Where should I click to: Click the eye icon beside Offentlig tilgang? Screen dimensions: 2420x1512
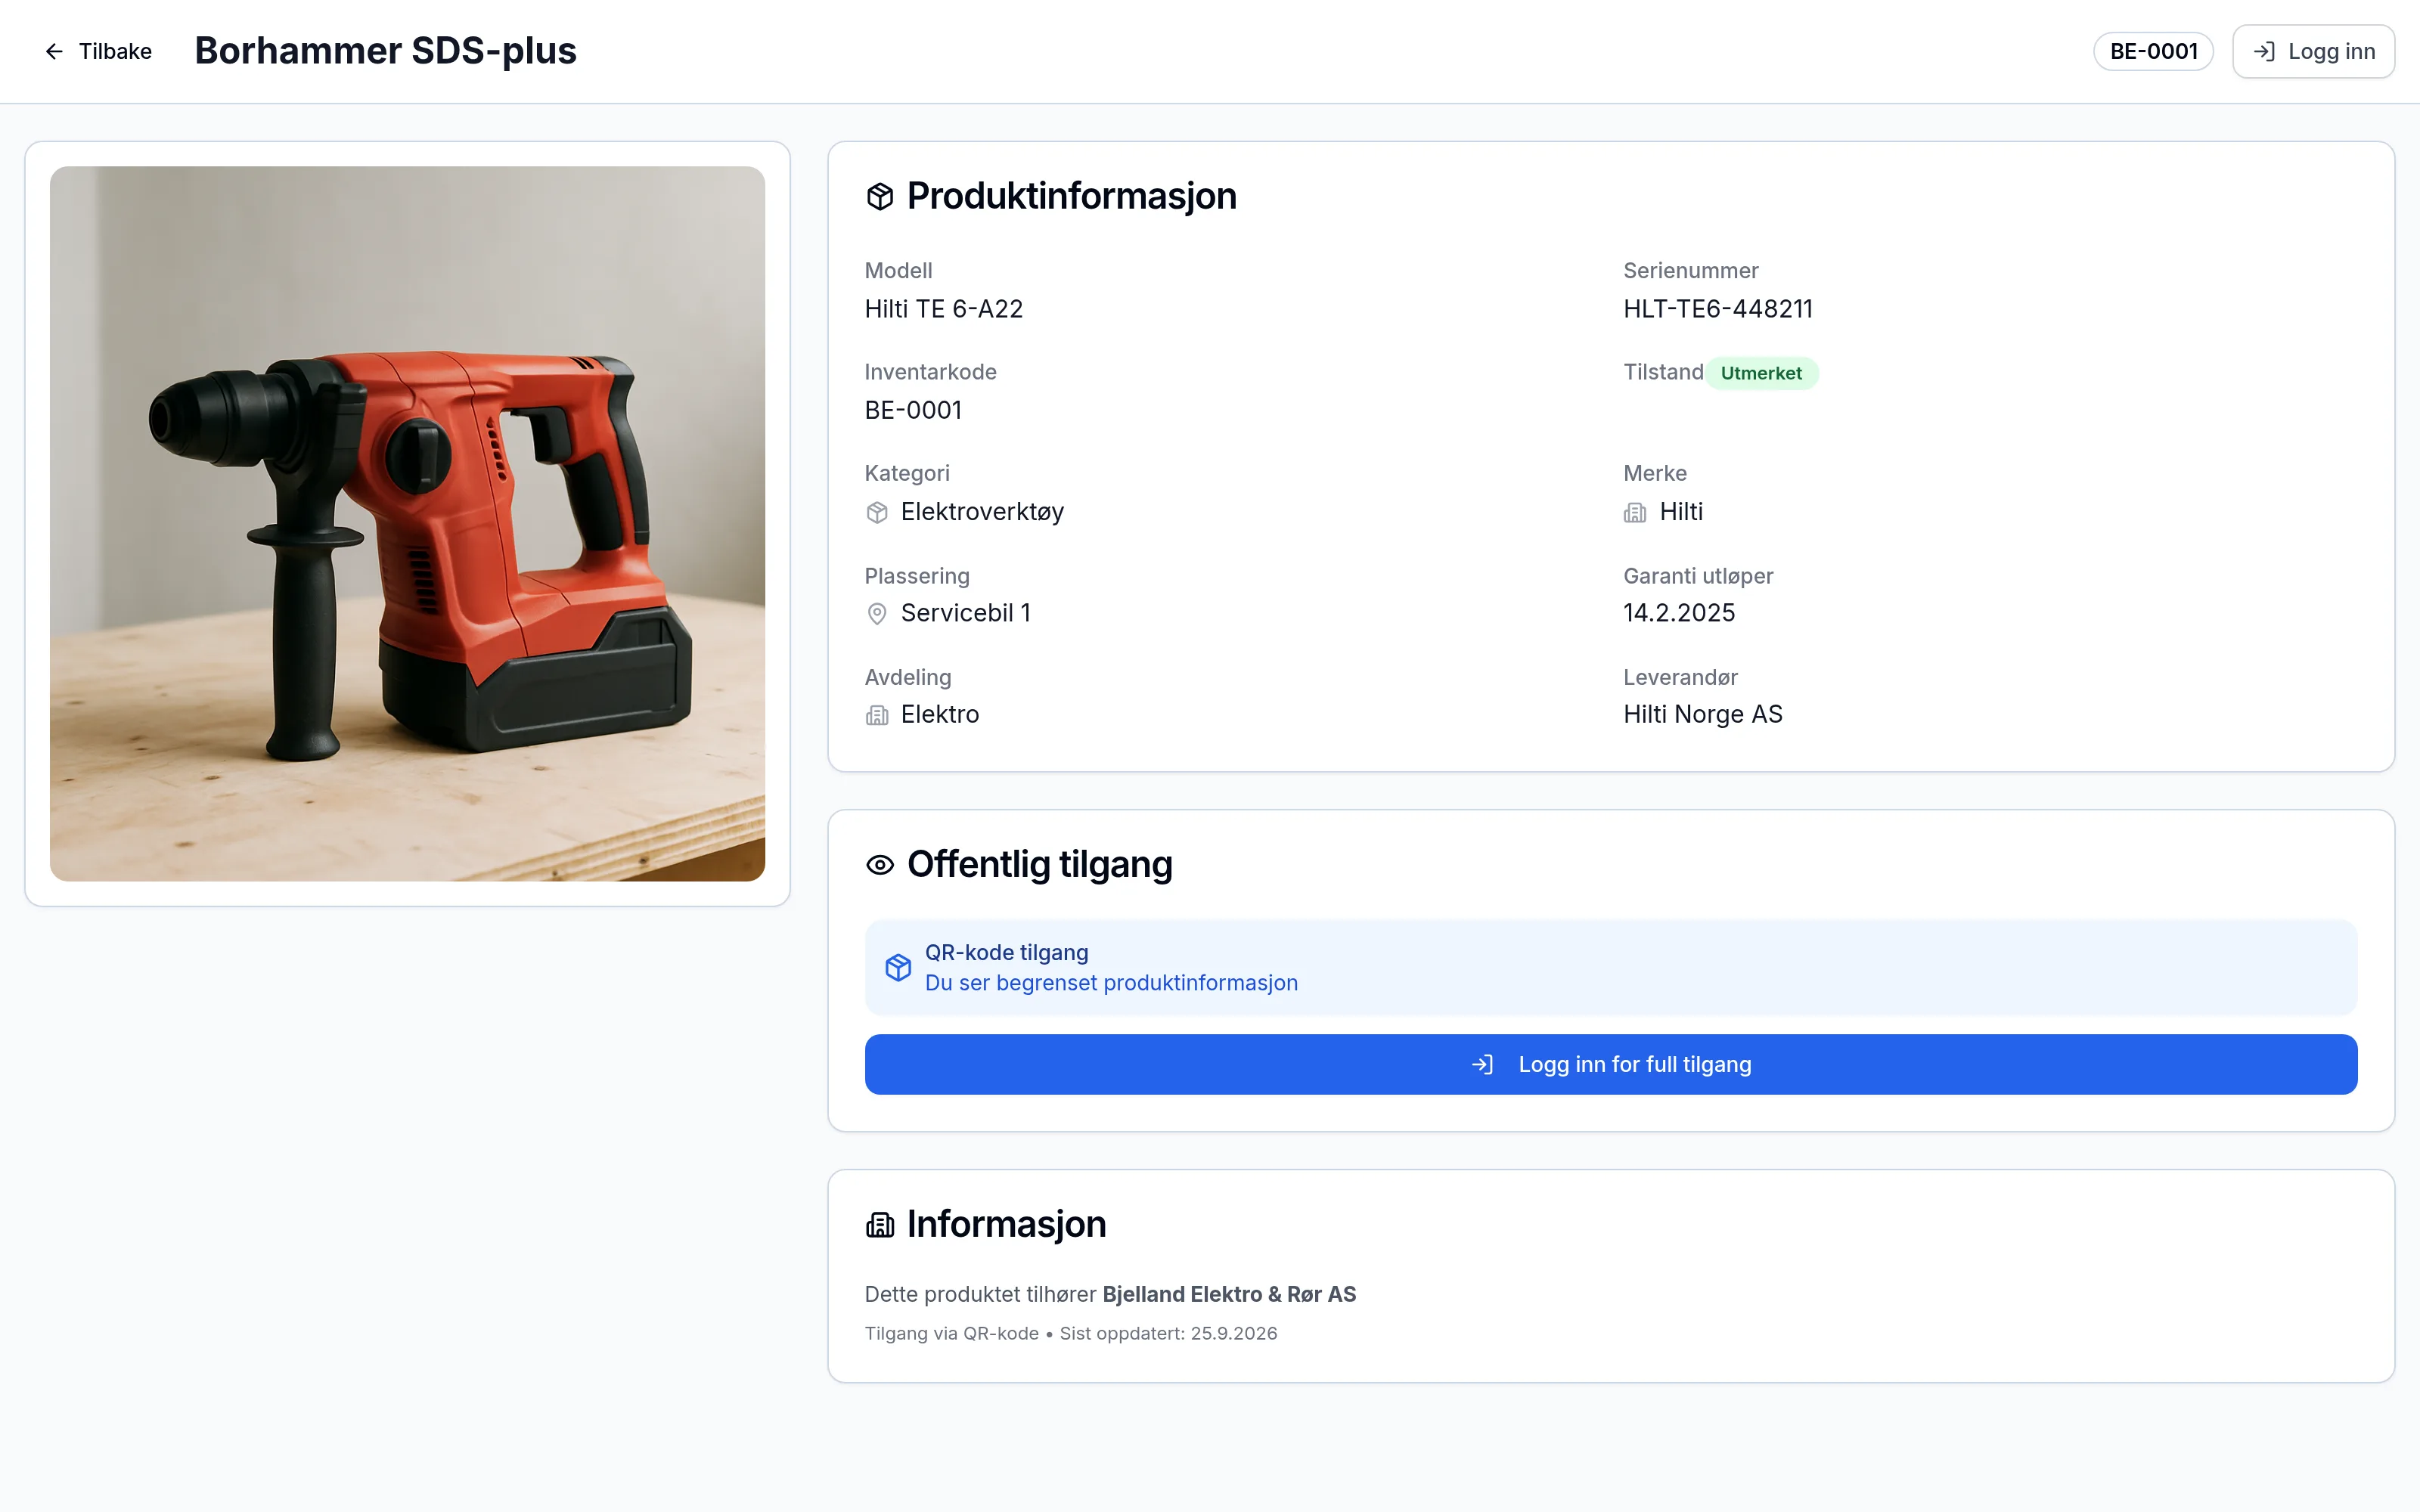880,865
